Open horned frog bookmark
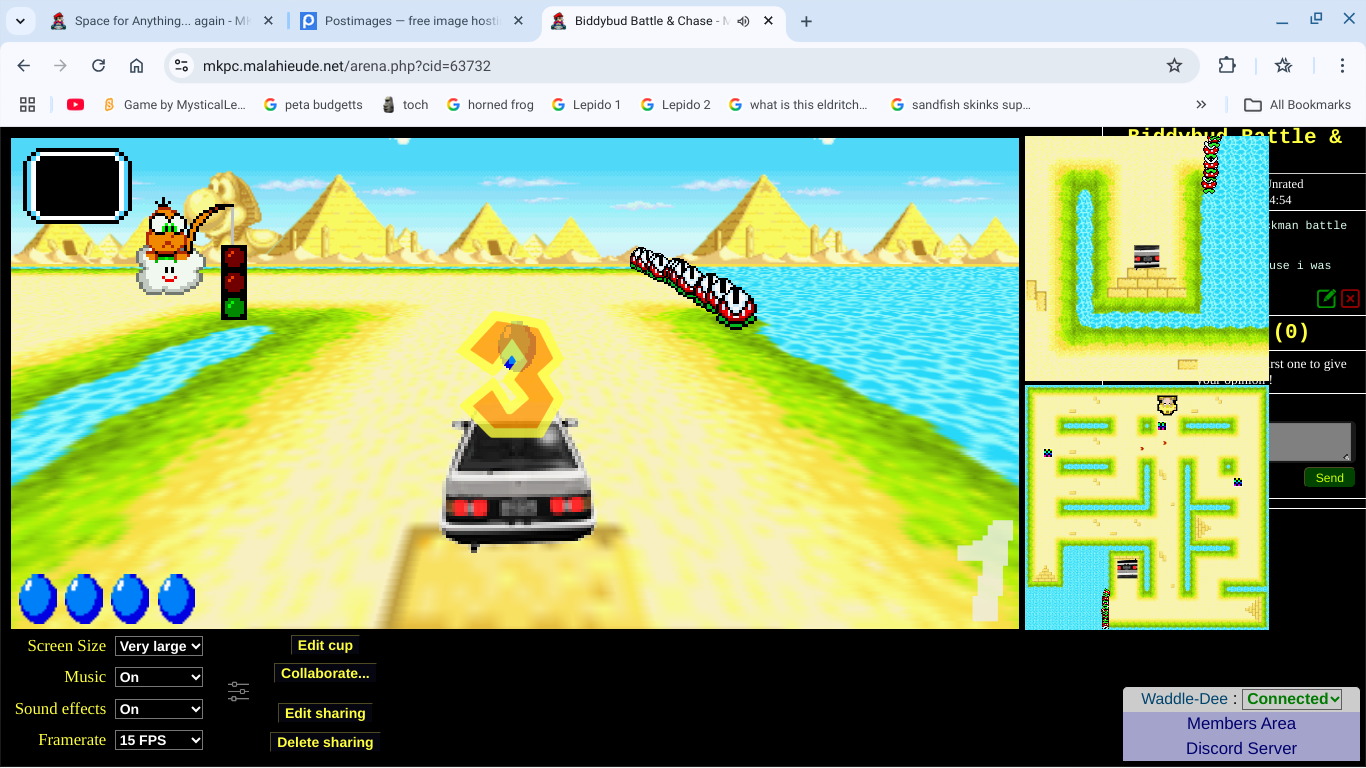This screenshot has width=1366, height=768. pyautogui.click(x=490, y=104)
